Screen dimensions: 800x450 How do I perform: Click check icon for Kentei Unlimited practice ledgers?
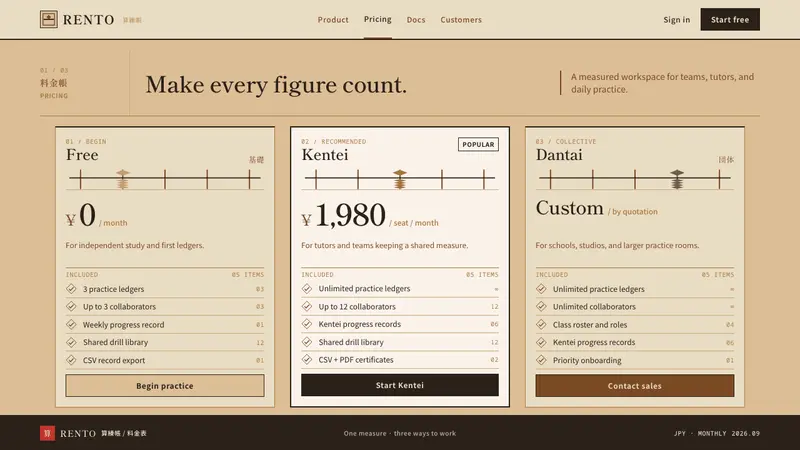coord(307,288)
